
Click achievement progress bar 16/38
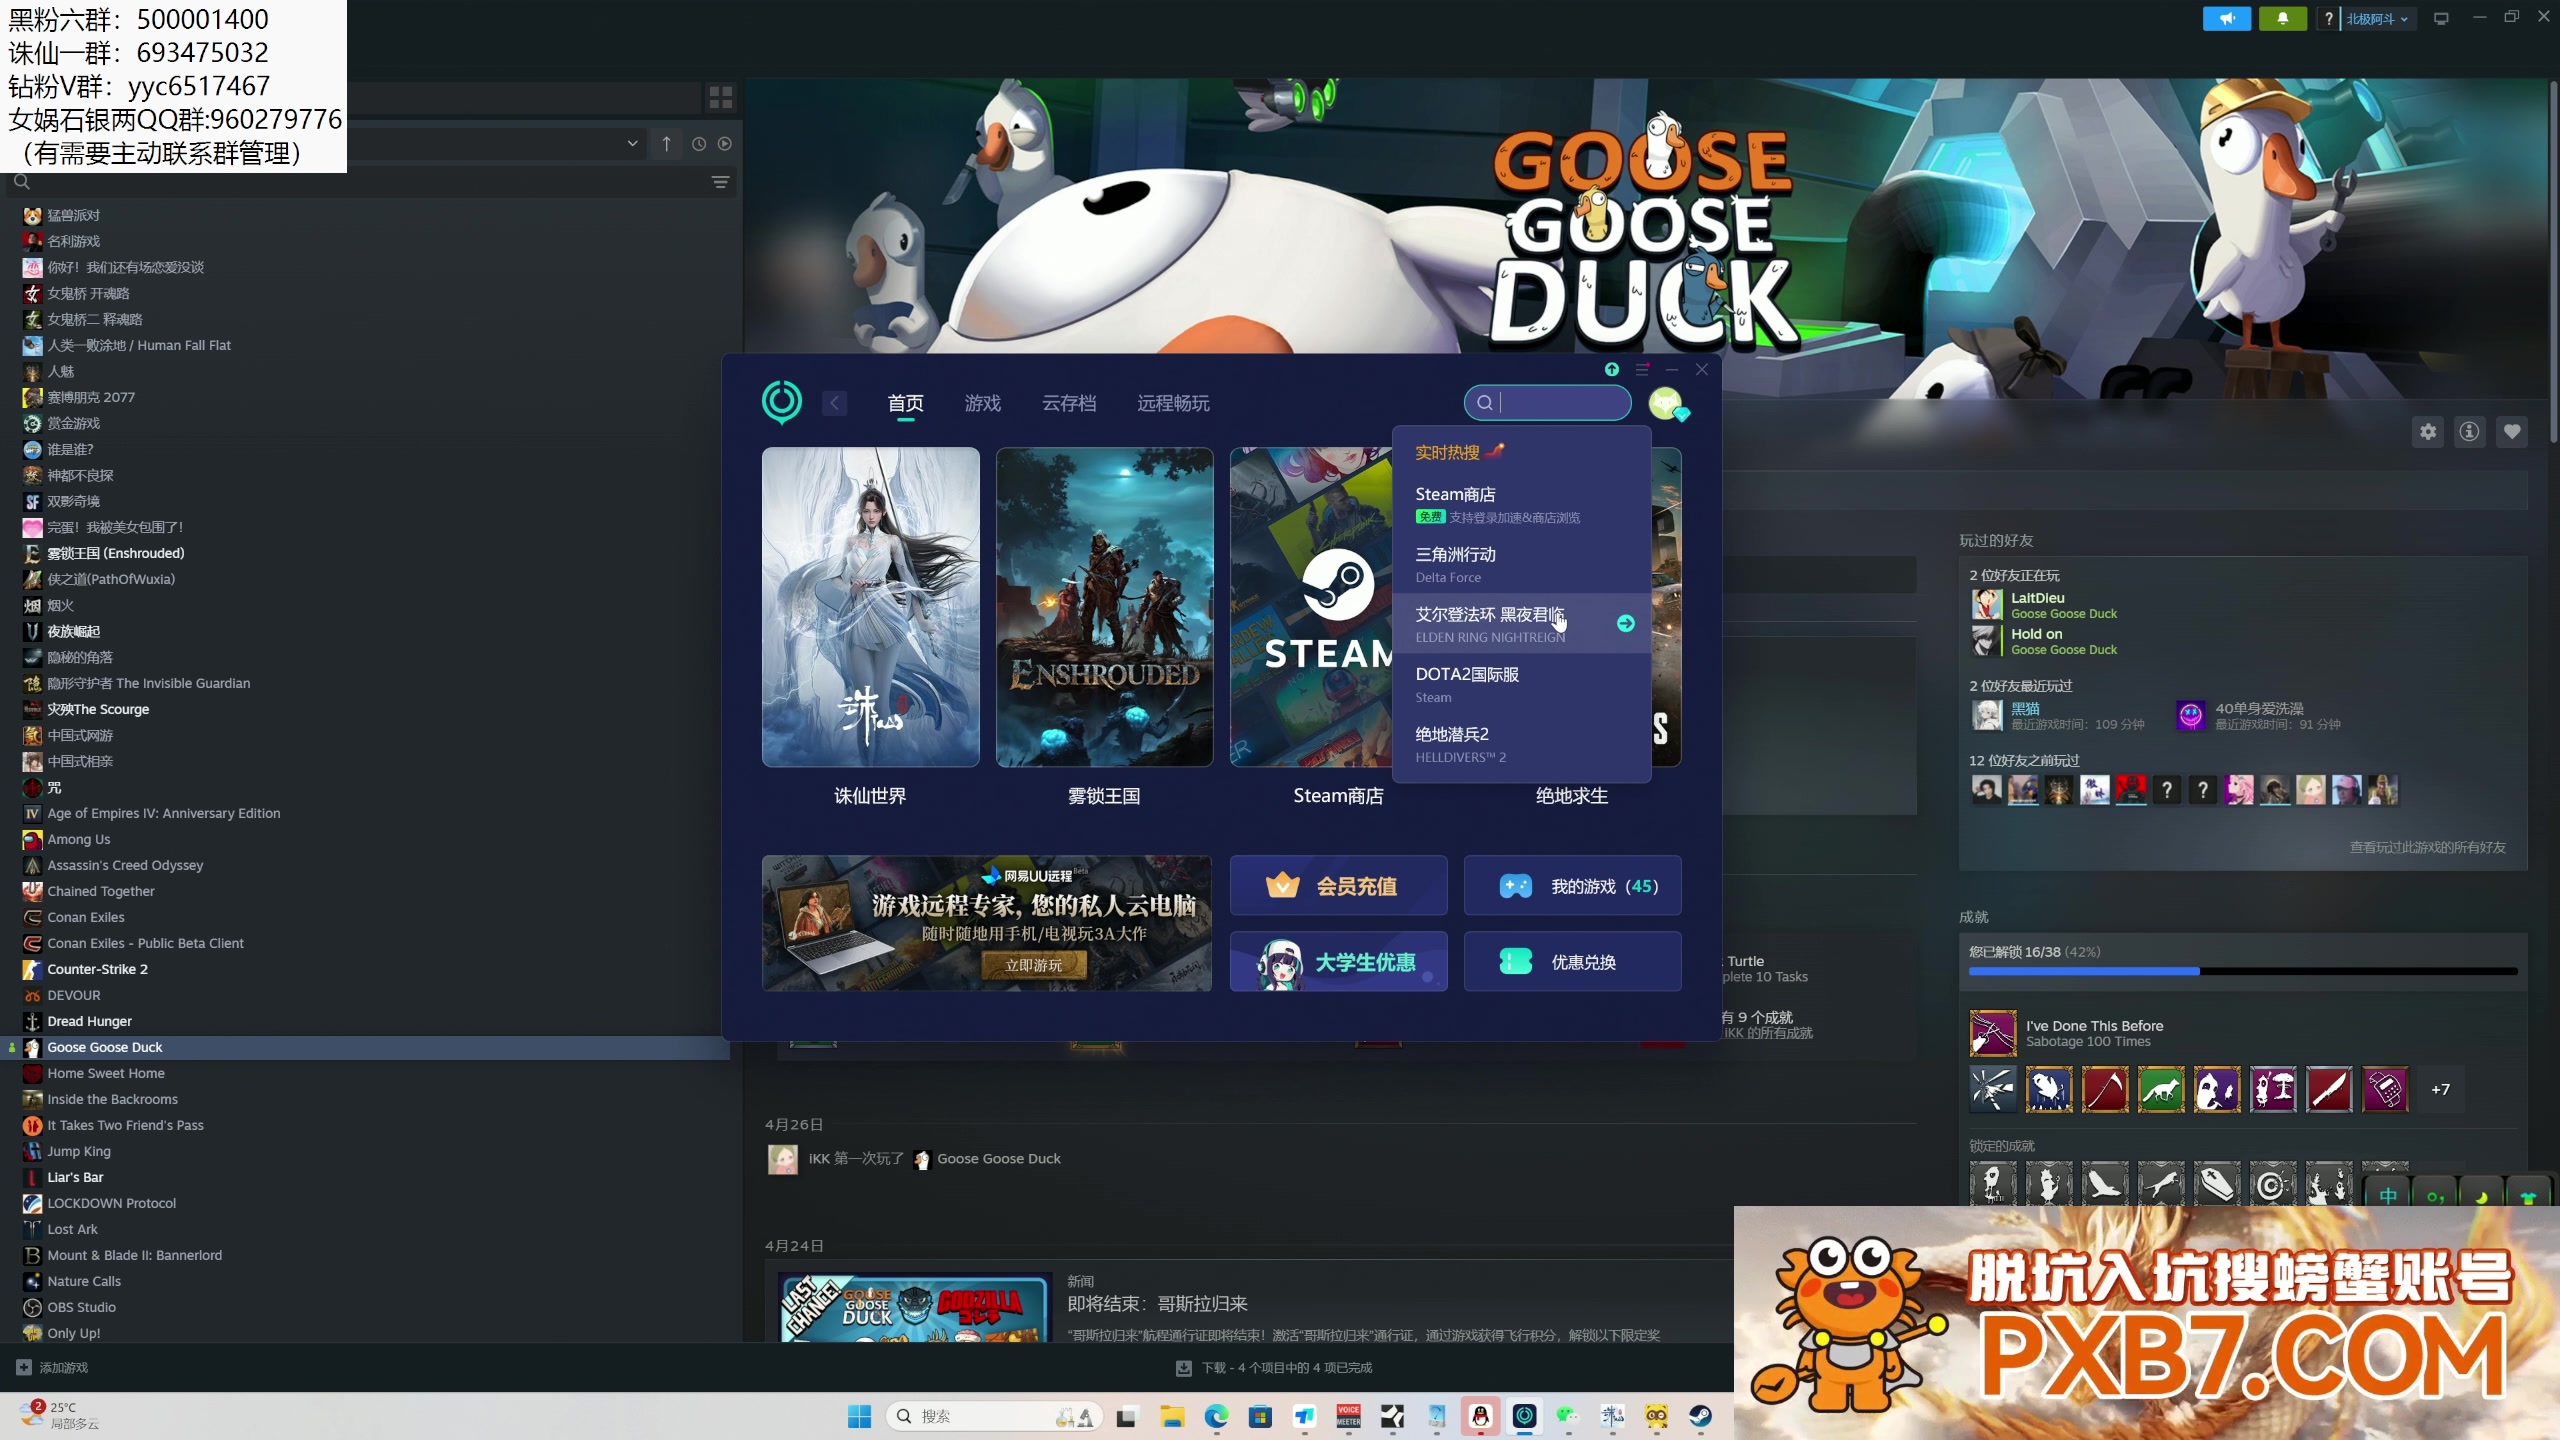pos(2243,971)
